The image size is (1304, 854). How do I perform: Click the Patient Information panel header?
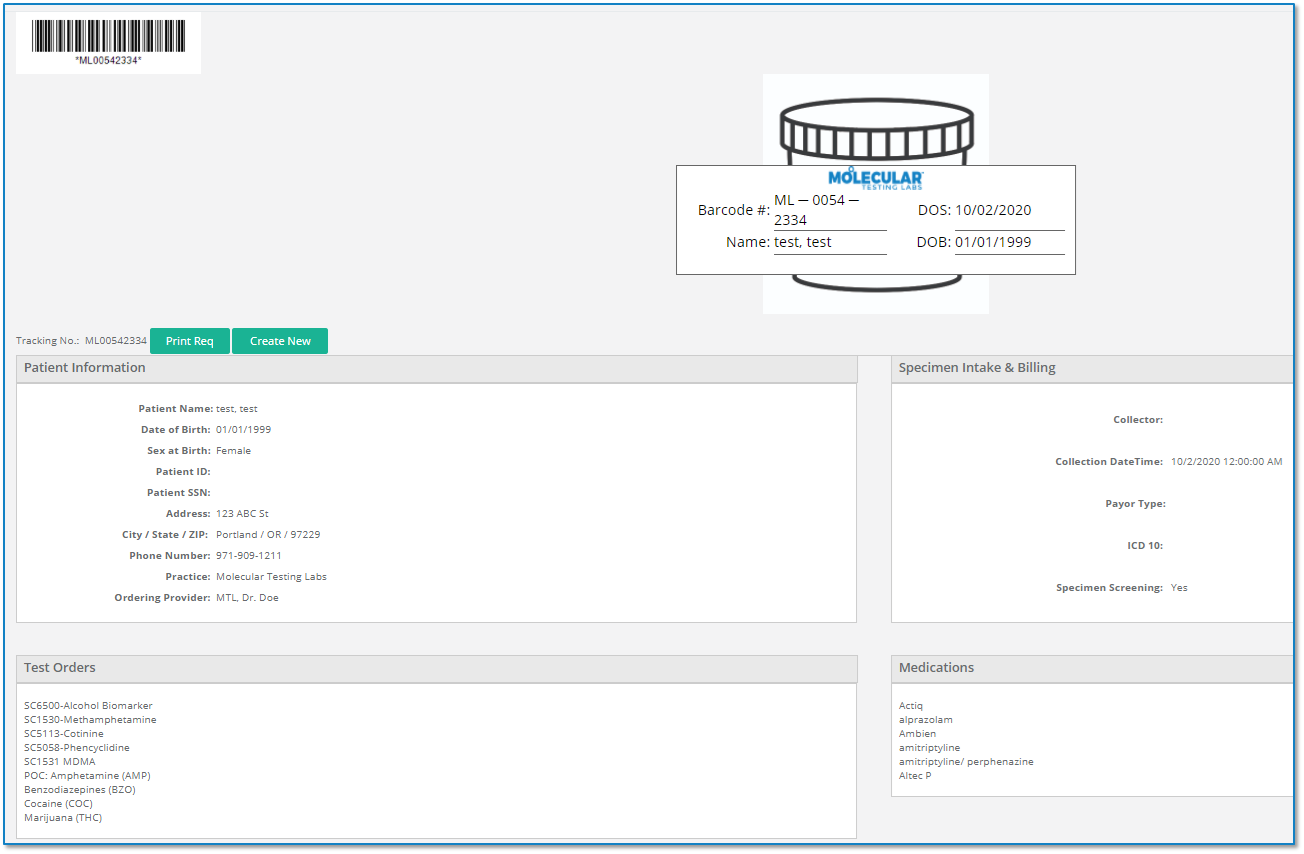[84, 368]
